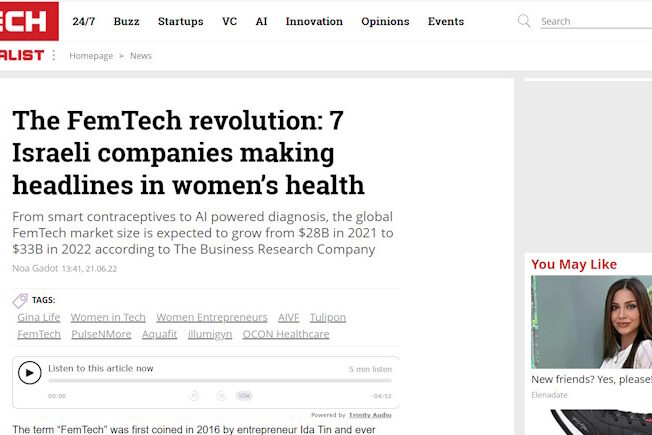The width and height of the screenshot is (652, 435).
Task: Open the Women in Tech tag
Action: point(108,317)
